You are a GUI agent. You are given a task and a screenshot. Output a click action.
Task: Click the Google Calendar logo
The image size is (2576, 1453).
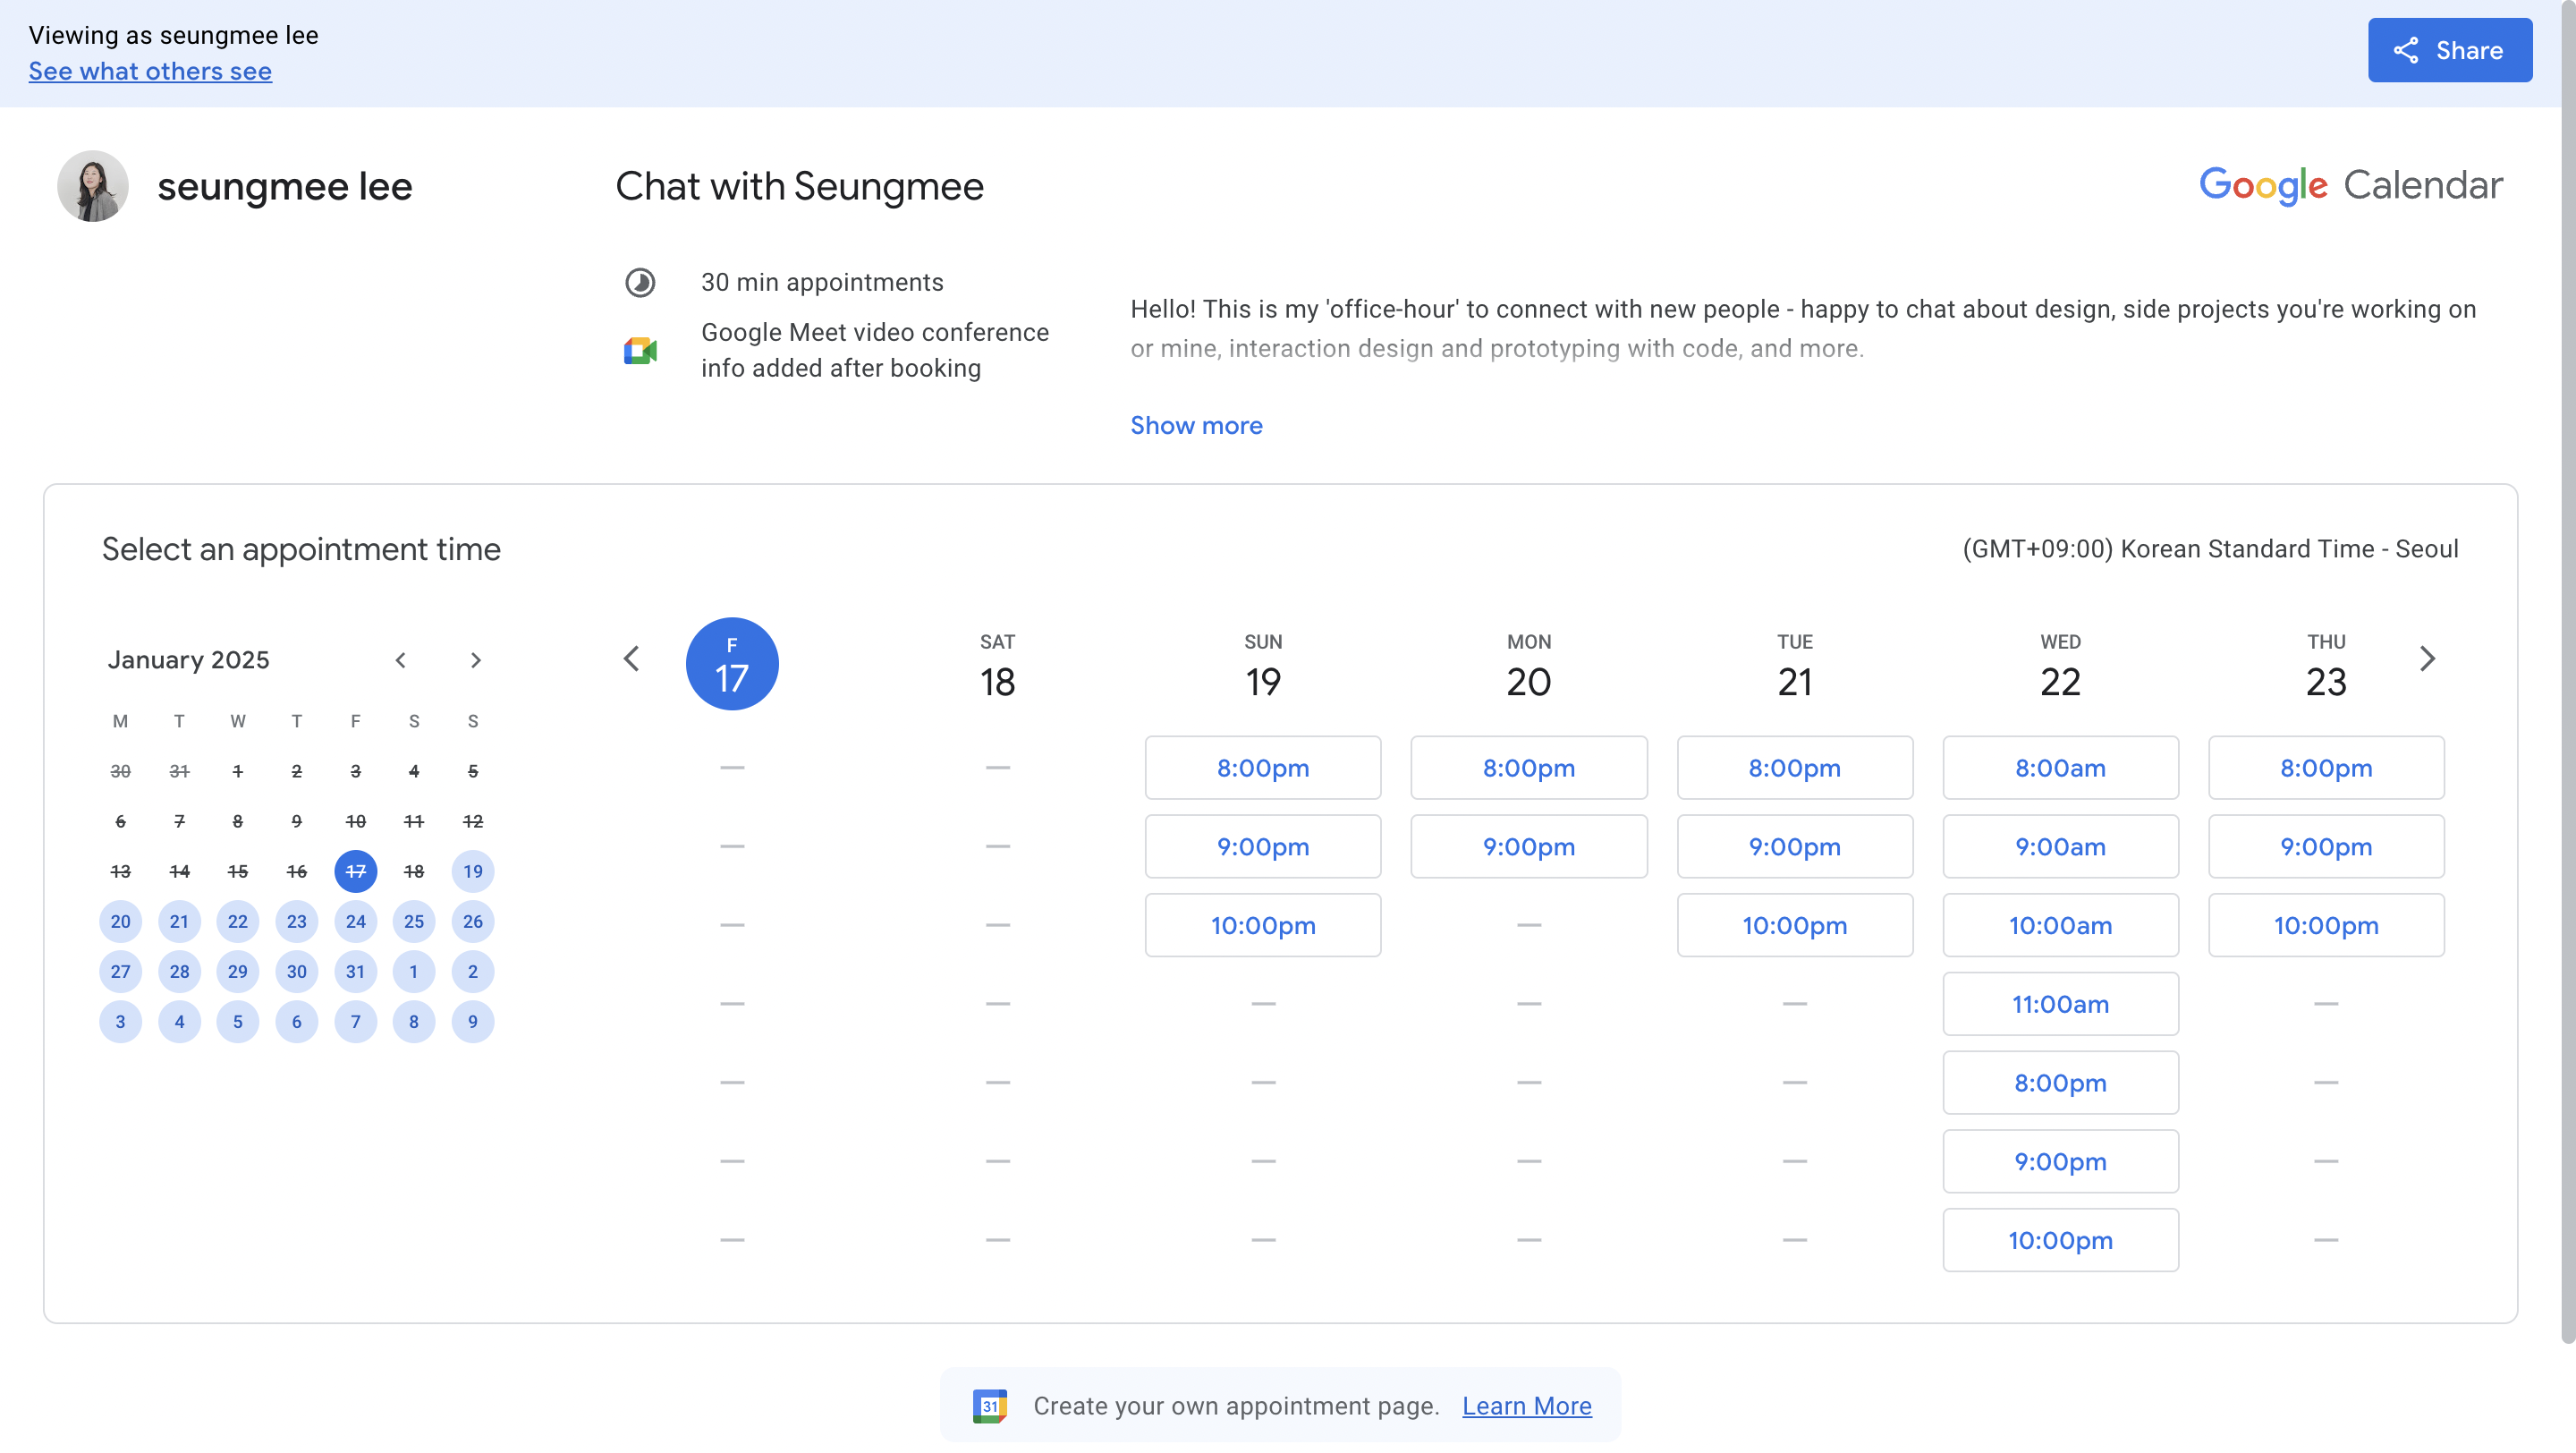click(x=2349, y=185)
